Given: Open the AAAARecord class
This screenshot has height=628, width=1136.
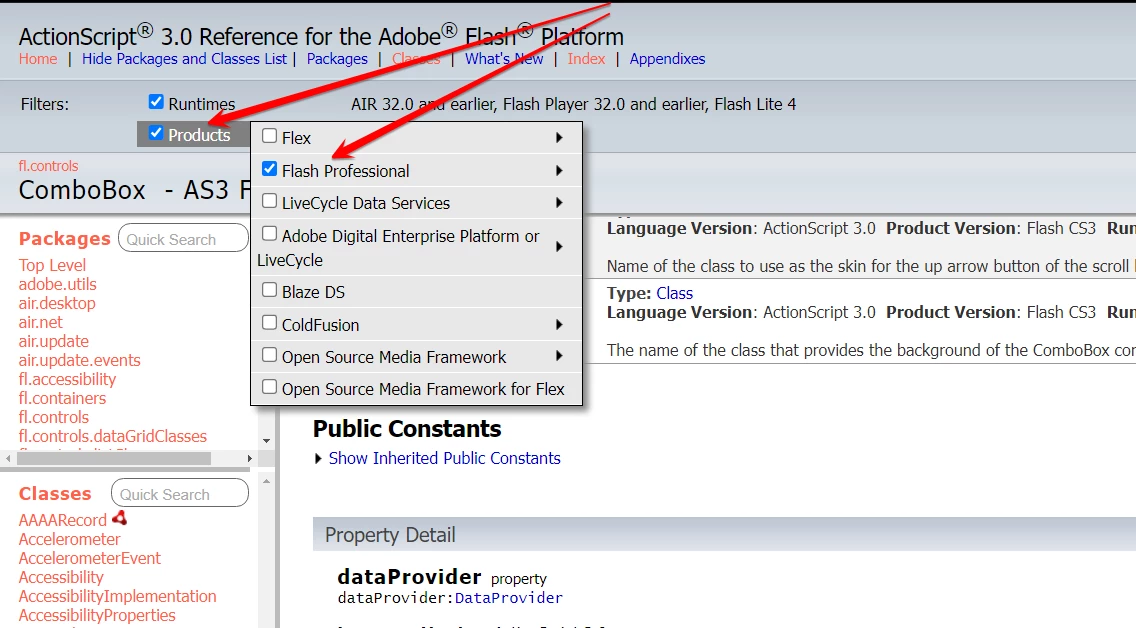Looking at the screenshot, I should point(62,520).
